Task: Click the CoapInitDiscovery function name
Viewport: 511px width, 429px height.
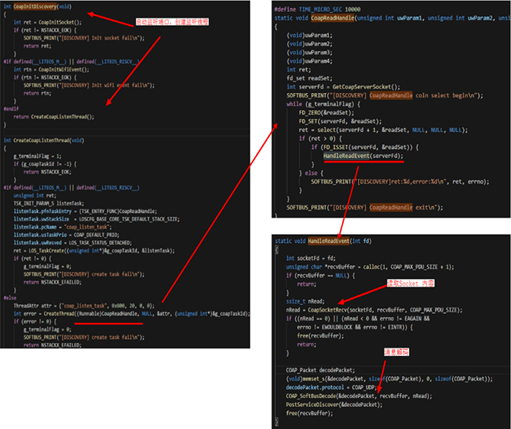Action: 35,6
